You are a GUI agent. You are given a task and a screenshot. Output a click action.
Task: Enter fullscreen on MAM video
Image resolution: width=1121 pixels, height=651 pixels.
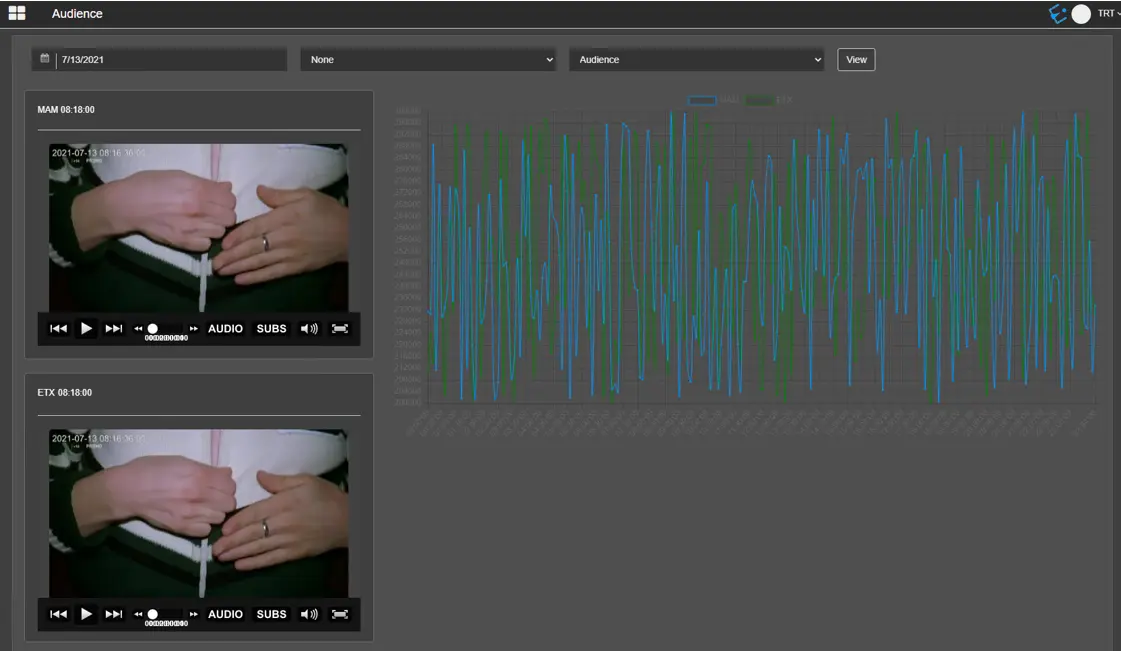pos(340,328)
